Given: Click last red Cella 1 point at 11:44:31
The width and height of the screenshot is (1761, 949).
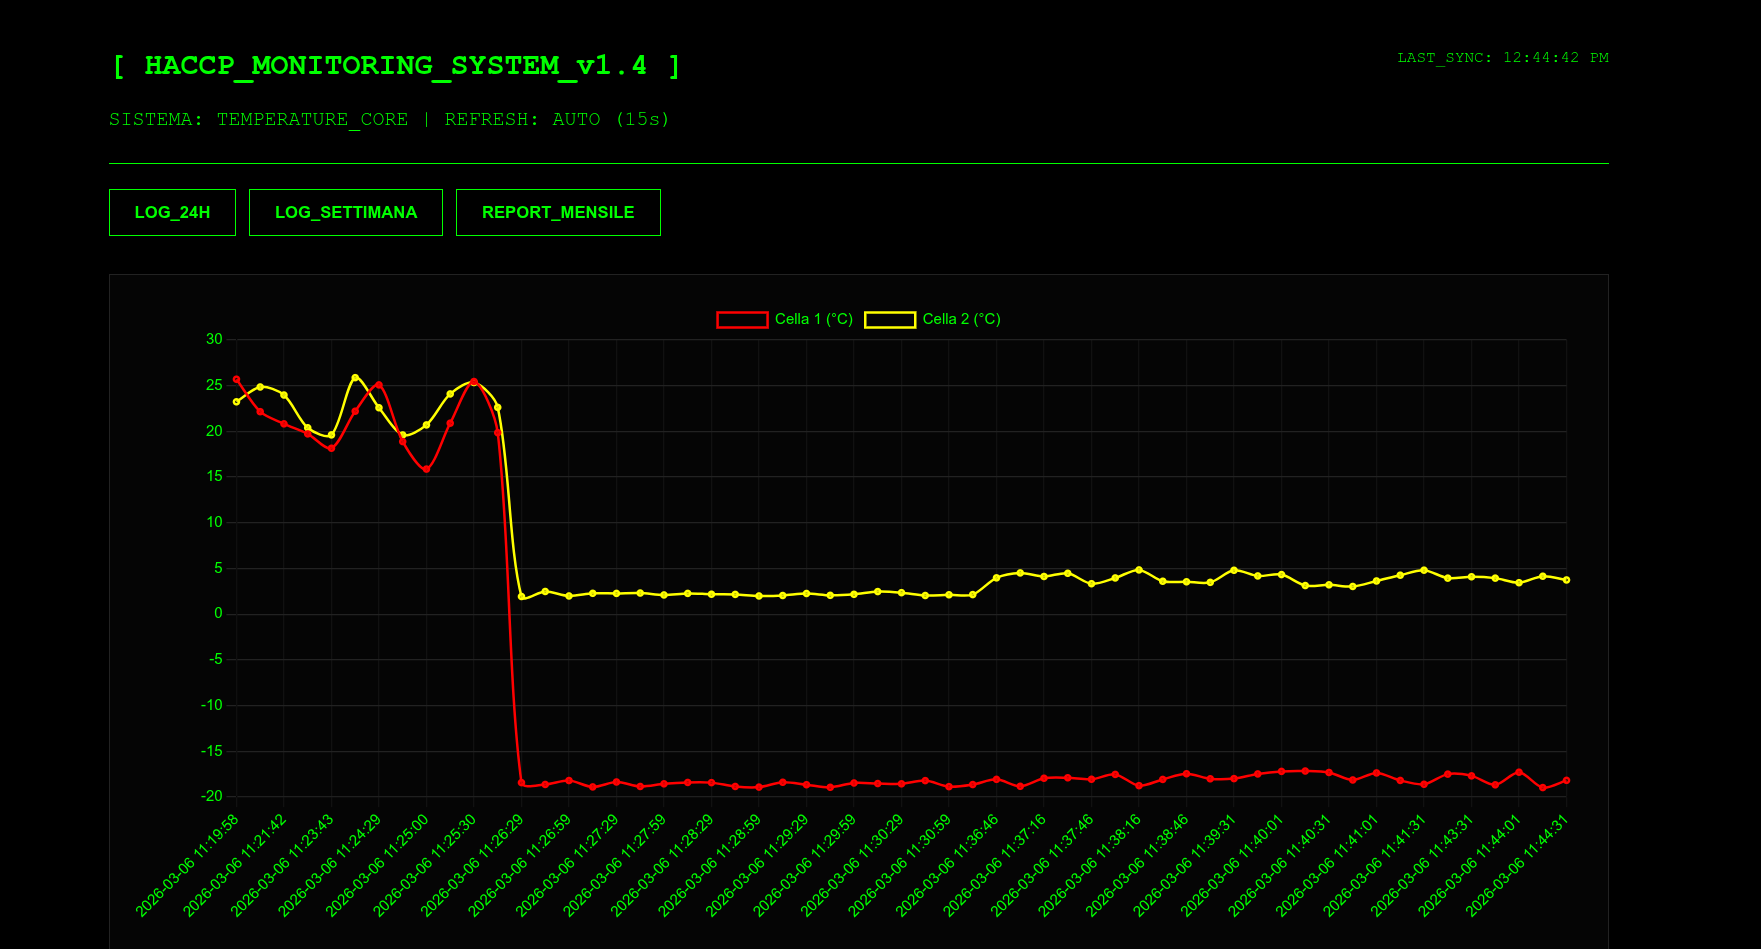Looking at the screenshot, I should pyautogui.click(x=1566, y=780).
